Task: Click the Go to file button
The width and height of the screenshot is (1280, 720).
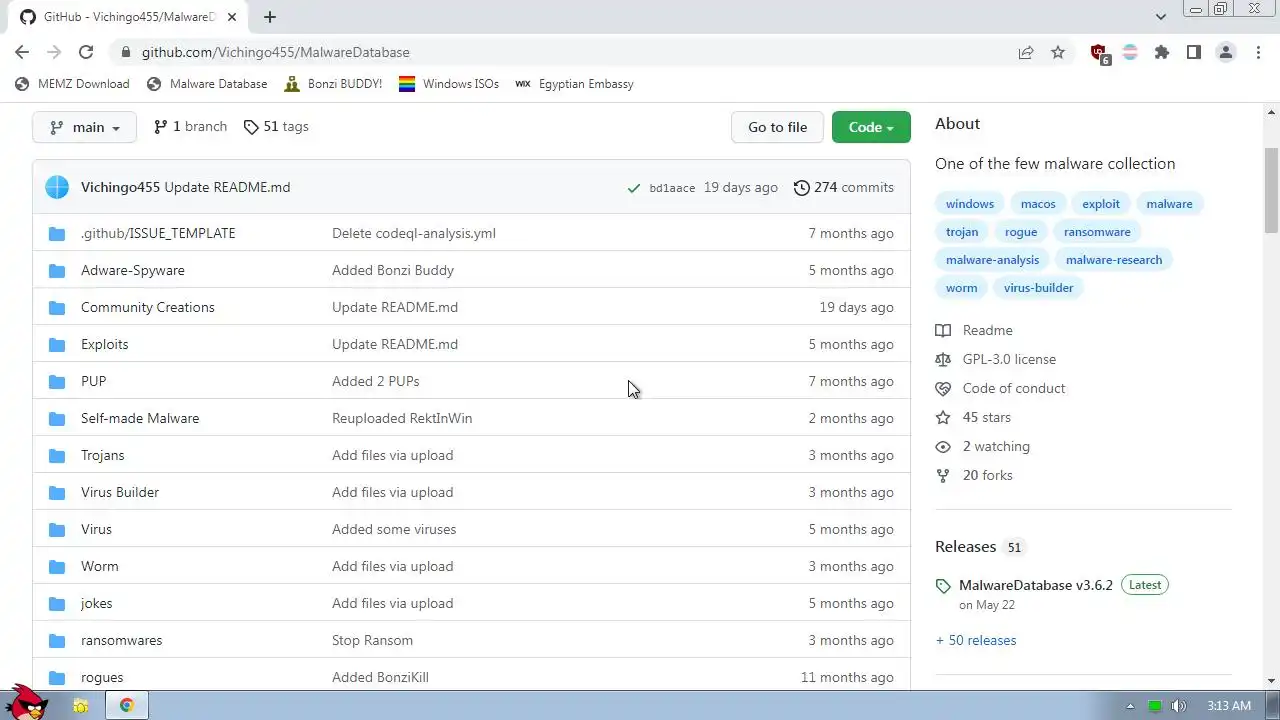Action: pos(777,127)
